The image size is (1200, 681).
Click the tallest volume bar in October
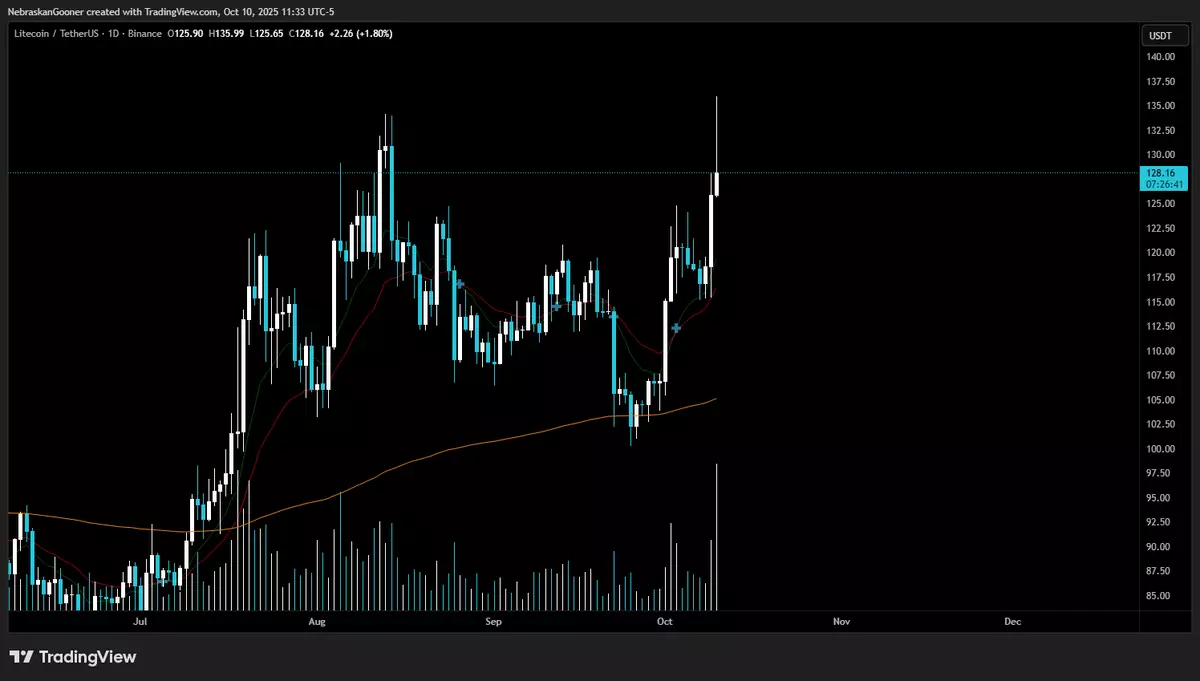coord(717,540)
